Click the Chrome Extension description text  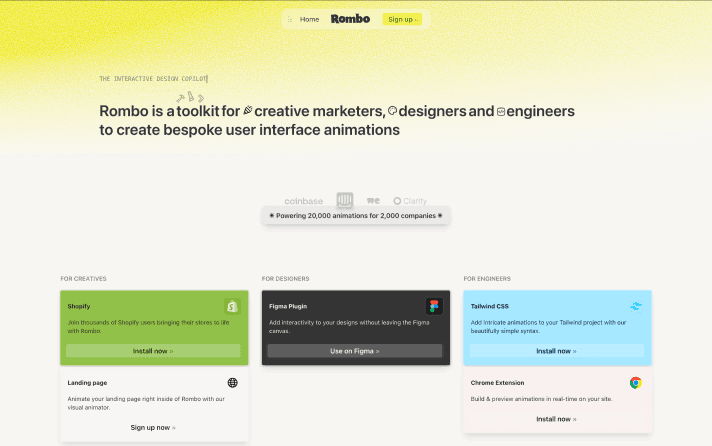[541, 399]
